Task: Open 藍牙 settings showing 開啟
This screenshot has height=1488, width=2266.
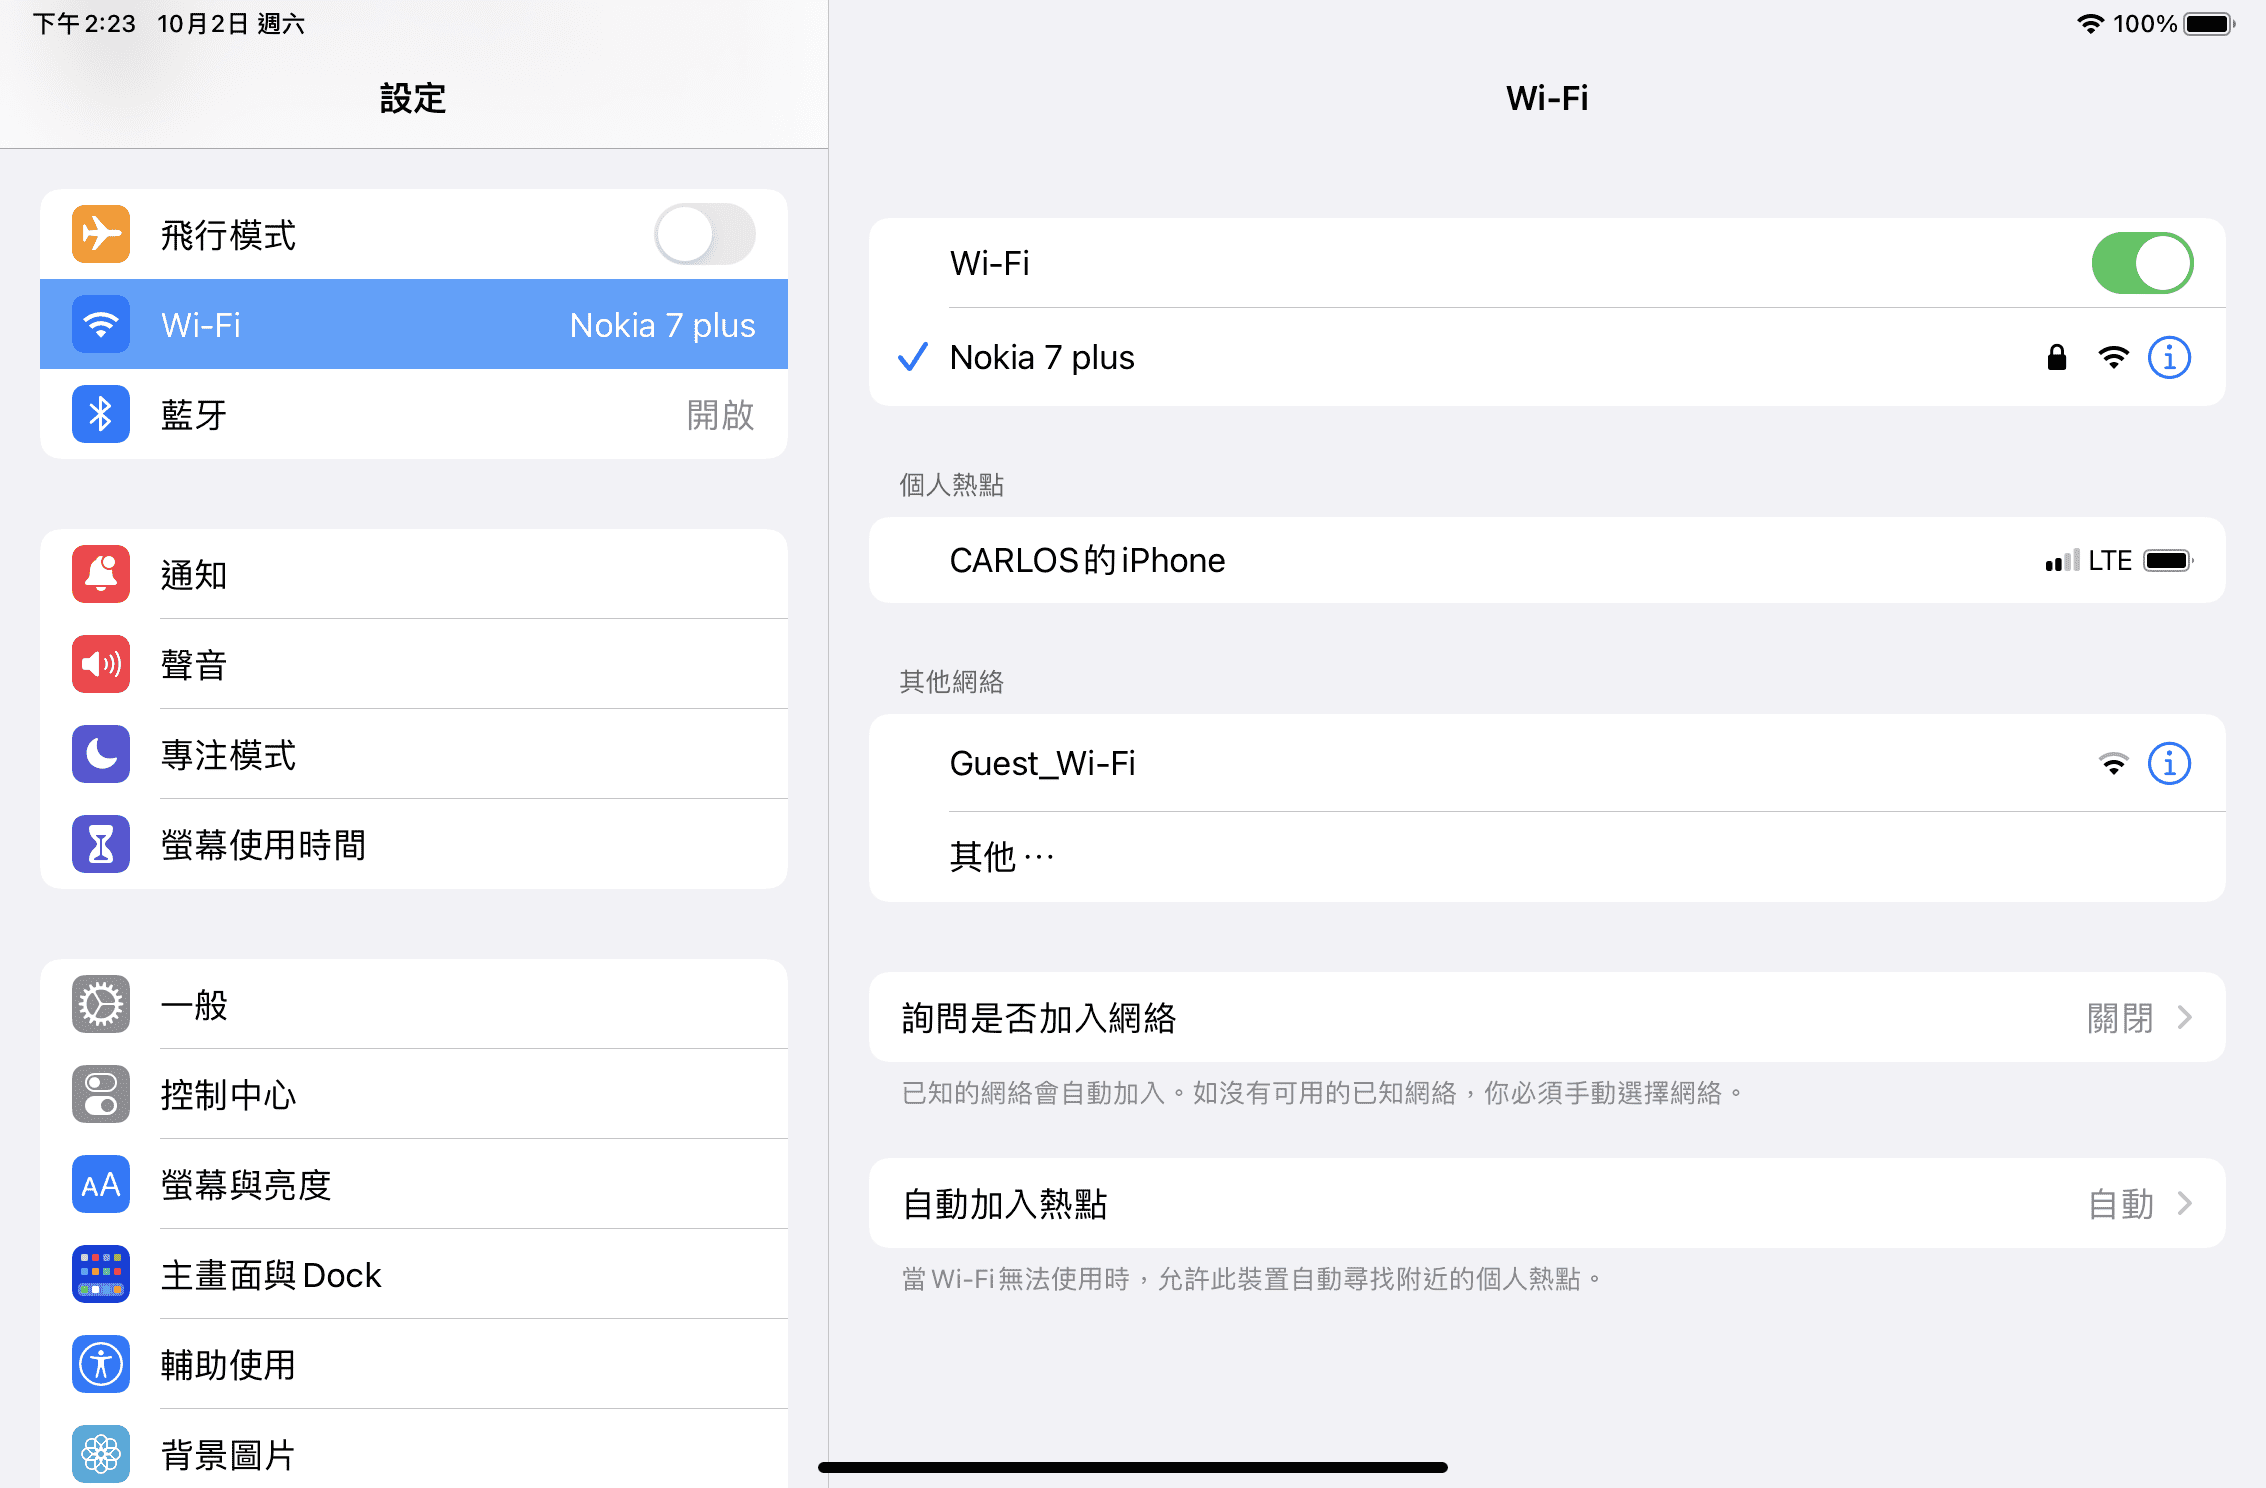Action: coord(414,414)
